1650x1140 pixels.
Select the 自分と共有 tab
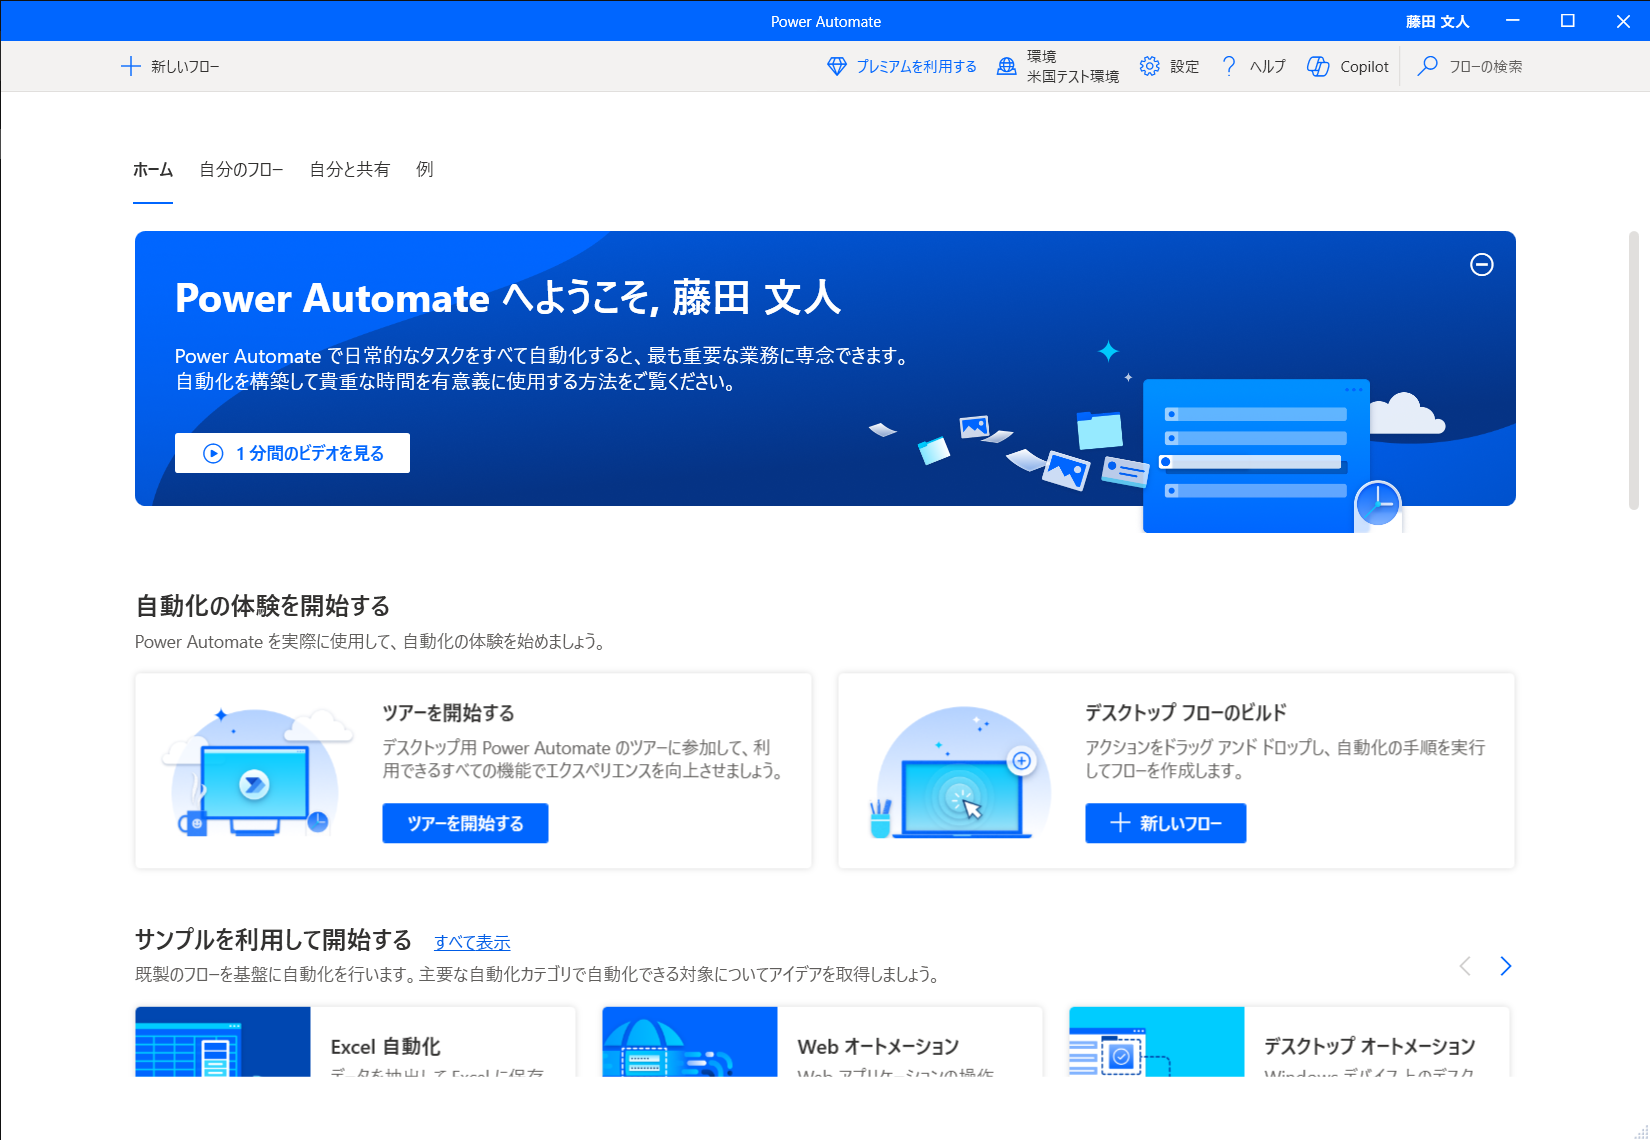click(x=349, y=169)
